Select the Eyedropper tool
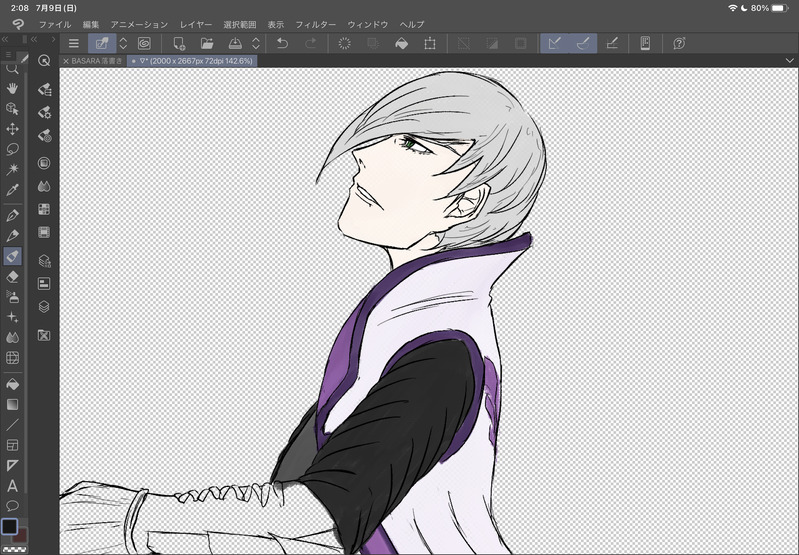Image resolution: width=799 pixels, height=555 pixels. pos(12,190)
